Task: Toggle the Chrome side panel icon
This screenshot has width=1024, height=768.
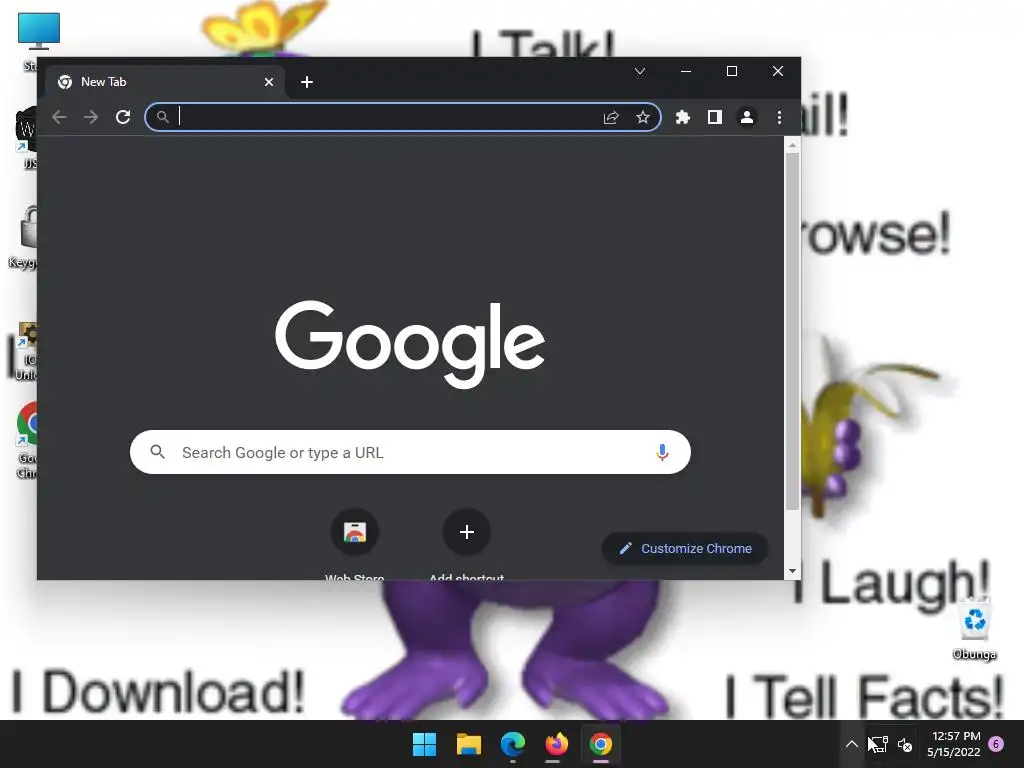Action: click(x=714, y=117)
